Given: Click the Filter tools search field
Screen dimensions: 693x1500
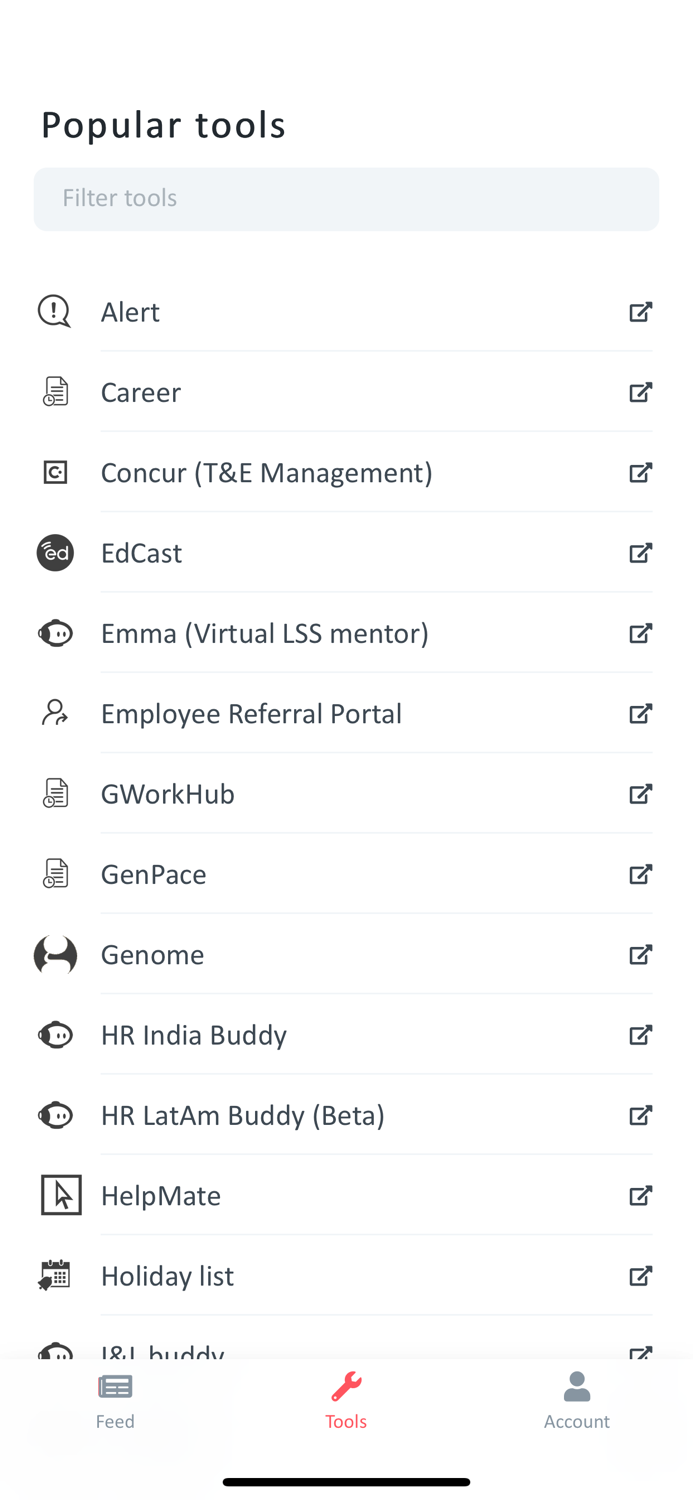Looking at the screenshot, I should (346, 199).
